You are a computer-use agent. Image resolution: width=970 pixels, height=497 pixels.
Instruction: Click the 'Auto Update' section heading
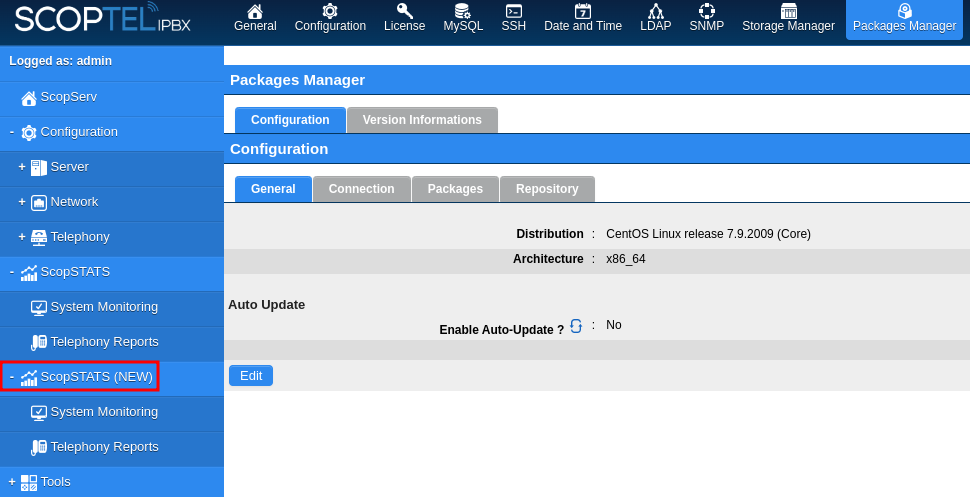267,305
